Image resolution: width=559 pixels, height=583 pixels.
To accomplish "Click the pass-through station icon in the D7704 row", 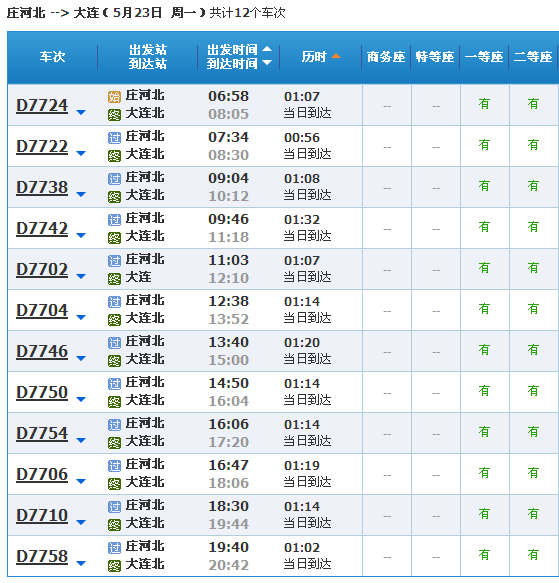I will click(114, 302).
